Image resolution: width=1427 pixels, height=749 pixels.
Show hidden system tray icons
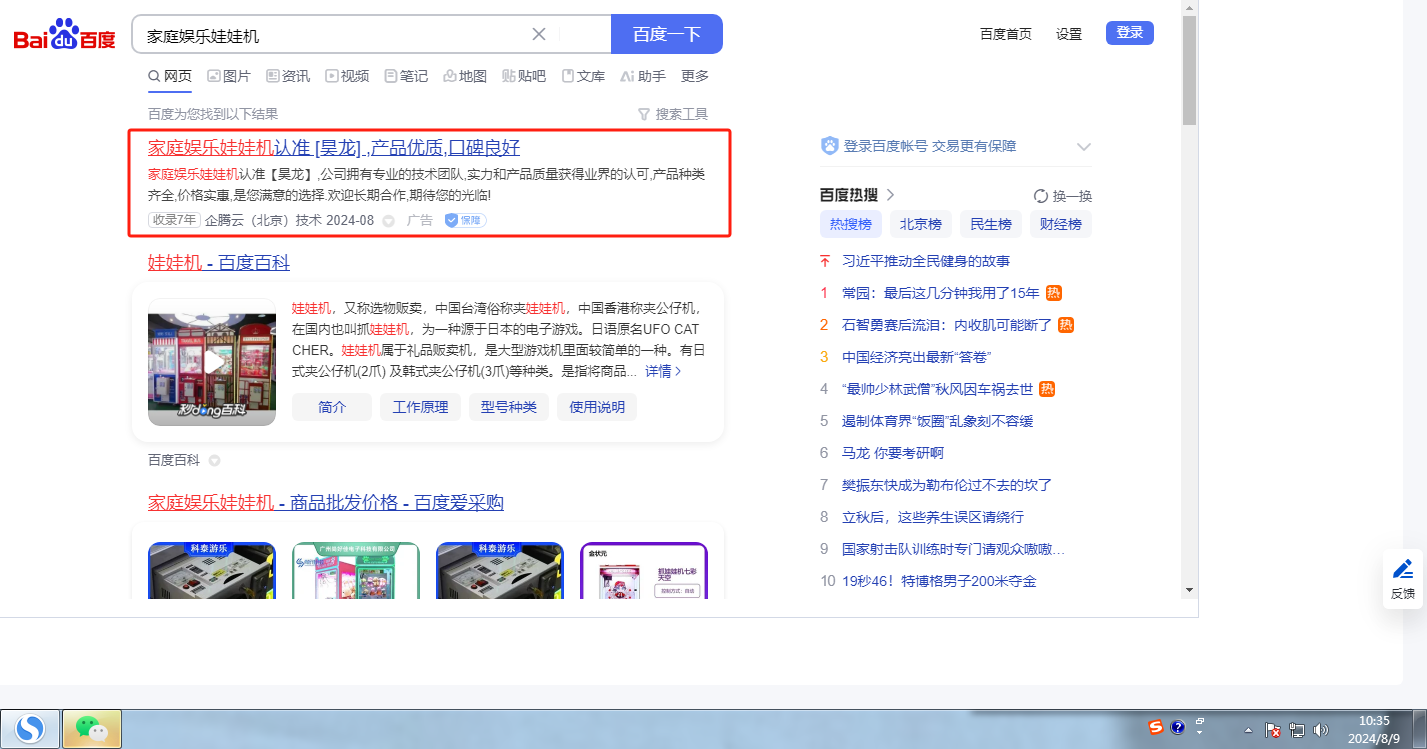click(x=1248, y=730)
